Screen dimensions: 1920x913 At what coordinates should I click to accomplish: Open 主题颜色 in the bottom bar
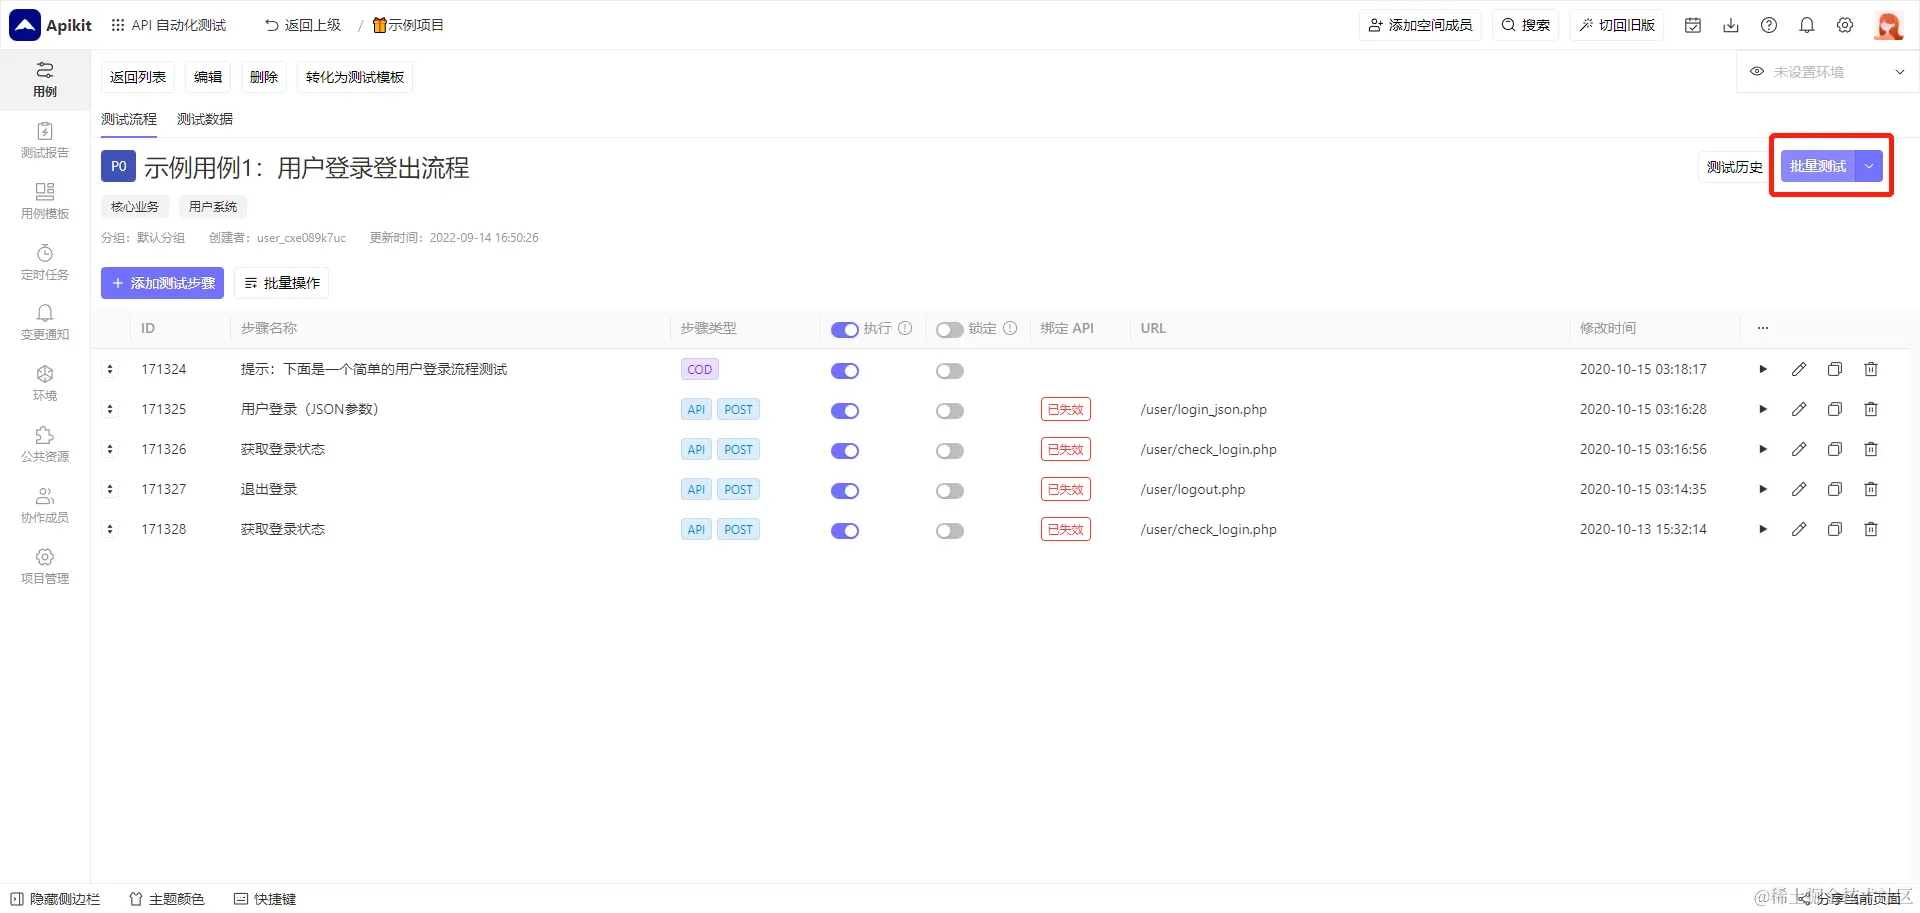point(167,899)
